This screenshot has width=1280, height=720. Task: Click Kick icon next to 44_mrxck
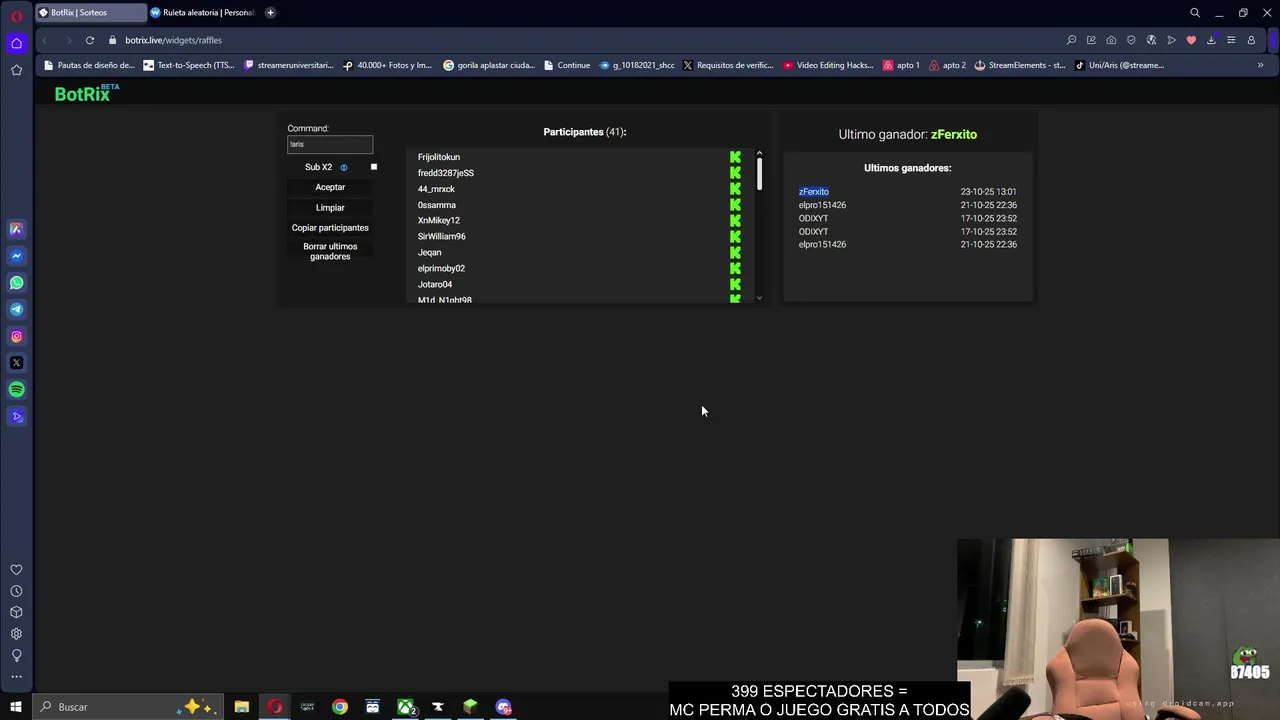[735, 189]
